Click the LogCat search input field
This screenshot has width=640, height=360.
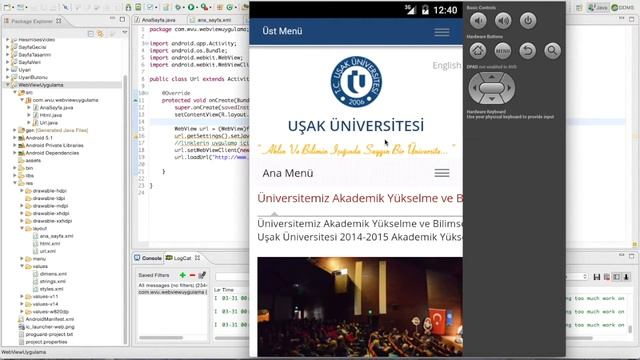pyautogui.click(x=231, y=277)
